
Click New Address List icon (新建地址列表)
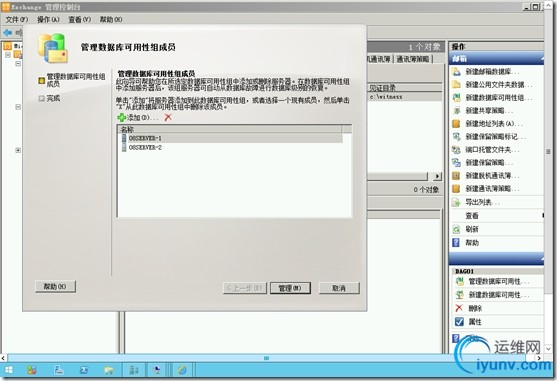click(x=456, y=124)
